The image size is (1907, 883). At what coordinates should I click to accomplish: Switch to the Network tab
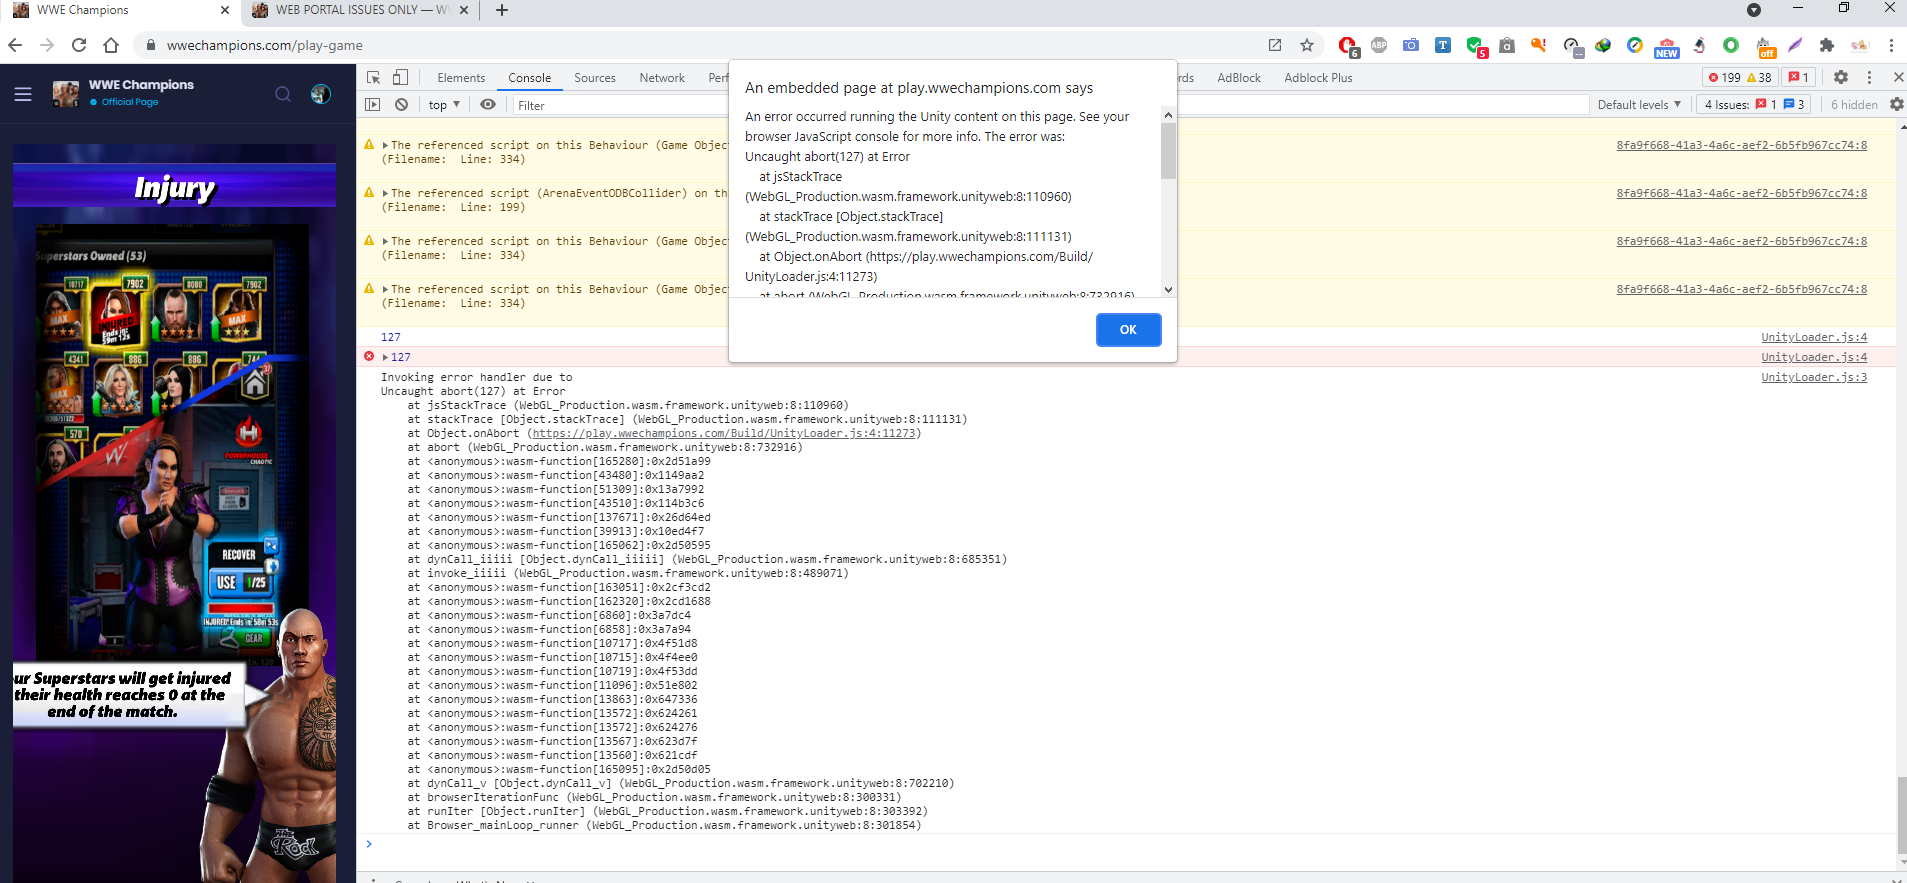[x=662, y=78]
